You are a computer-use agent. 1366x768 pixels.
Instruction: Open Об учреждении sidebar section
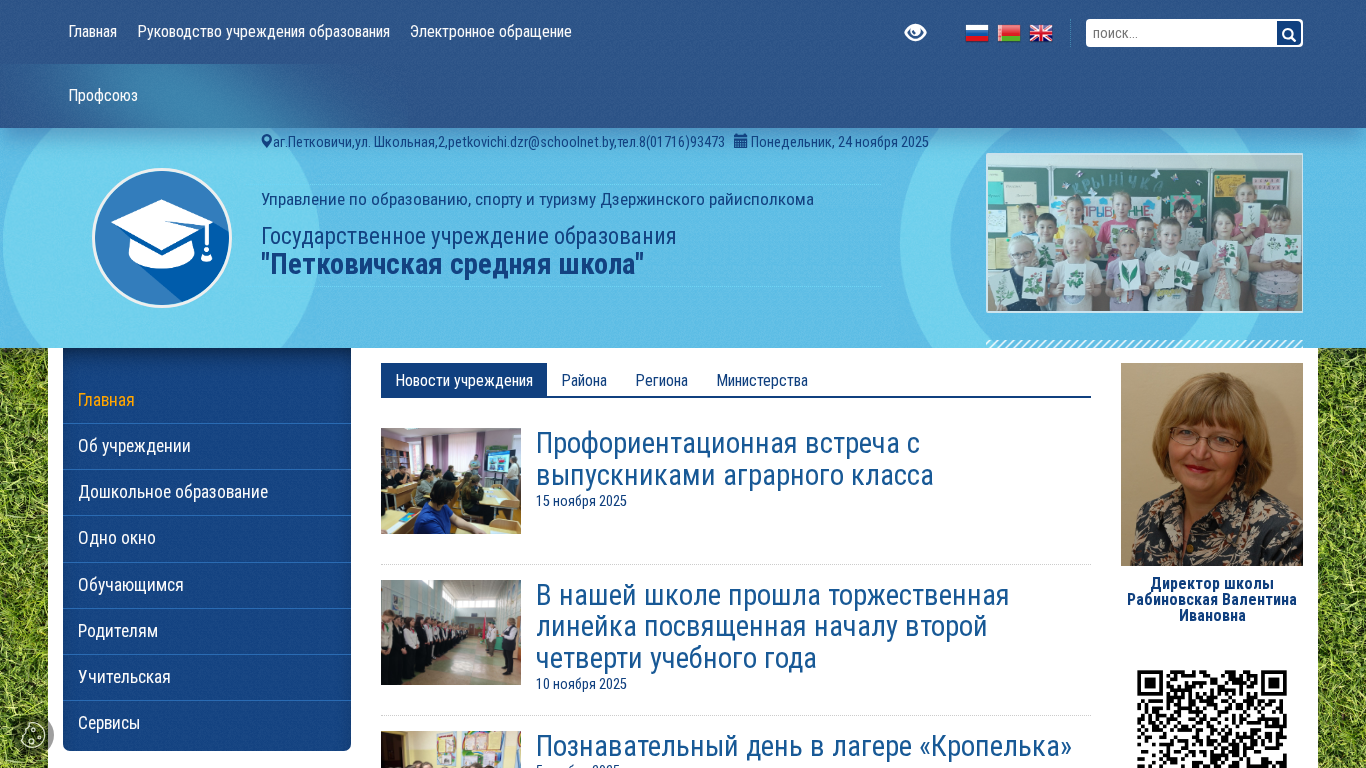pos(207,446)
